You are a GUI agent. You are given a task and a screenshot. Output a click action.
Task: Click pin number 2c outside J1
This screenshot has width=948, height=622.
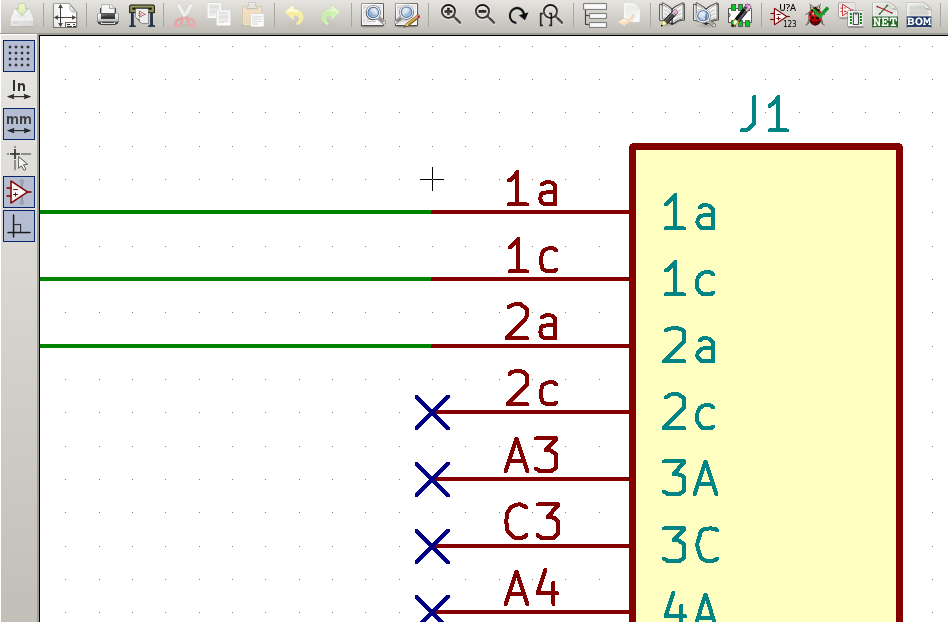click(531, 389)
